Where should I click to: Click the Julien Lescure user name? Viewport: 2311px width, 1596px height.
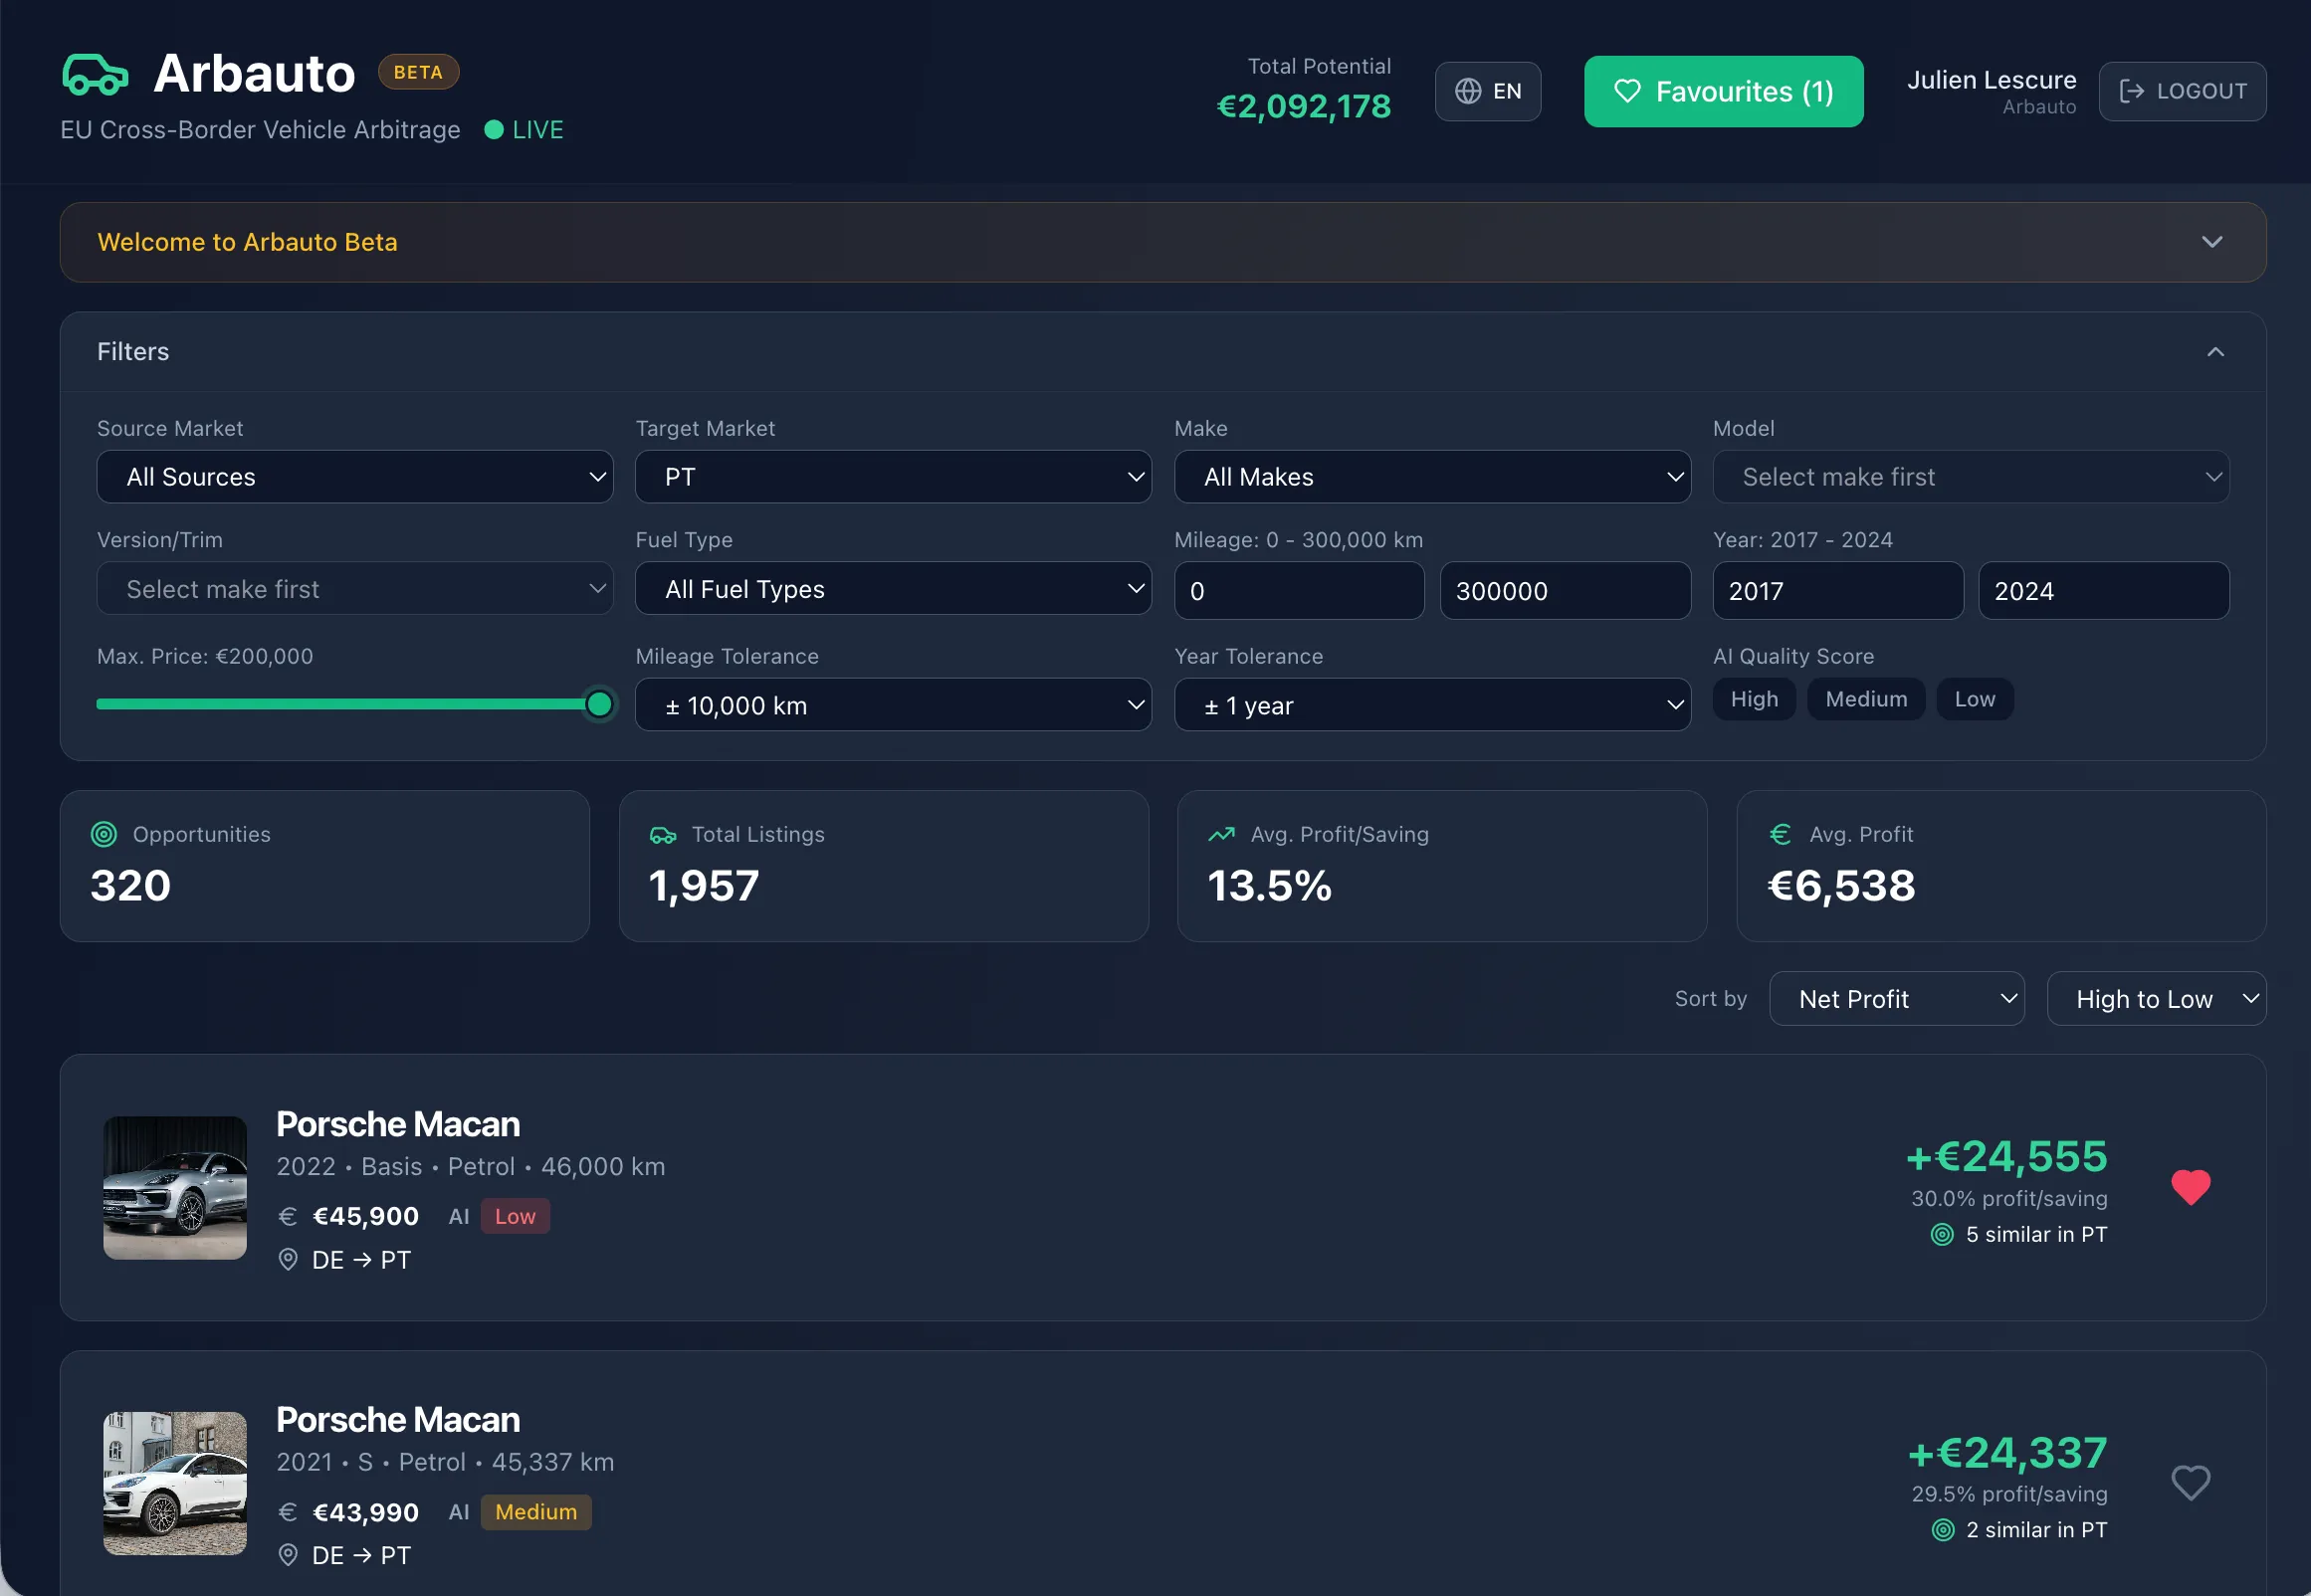(x=1991, y=80)
